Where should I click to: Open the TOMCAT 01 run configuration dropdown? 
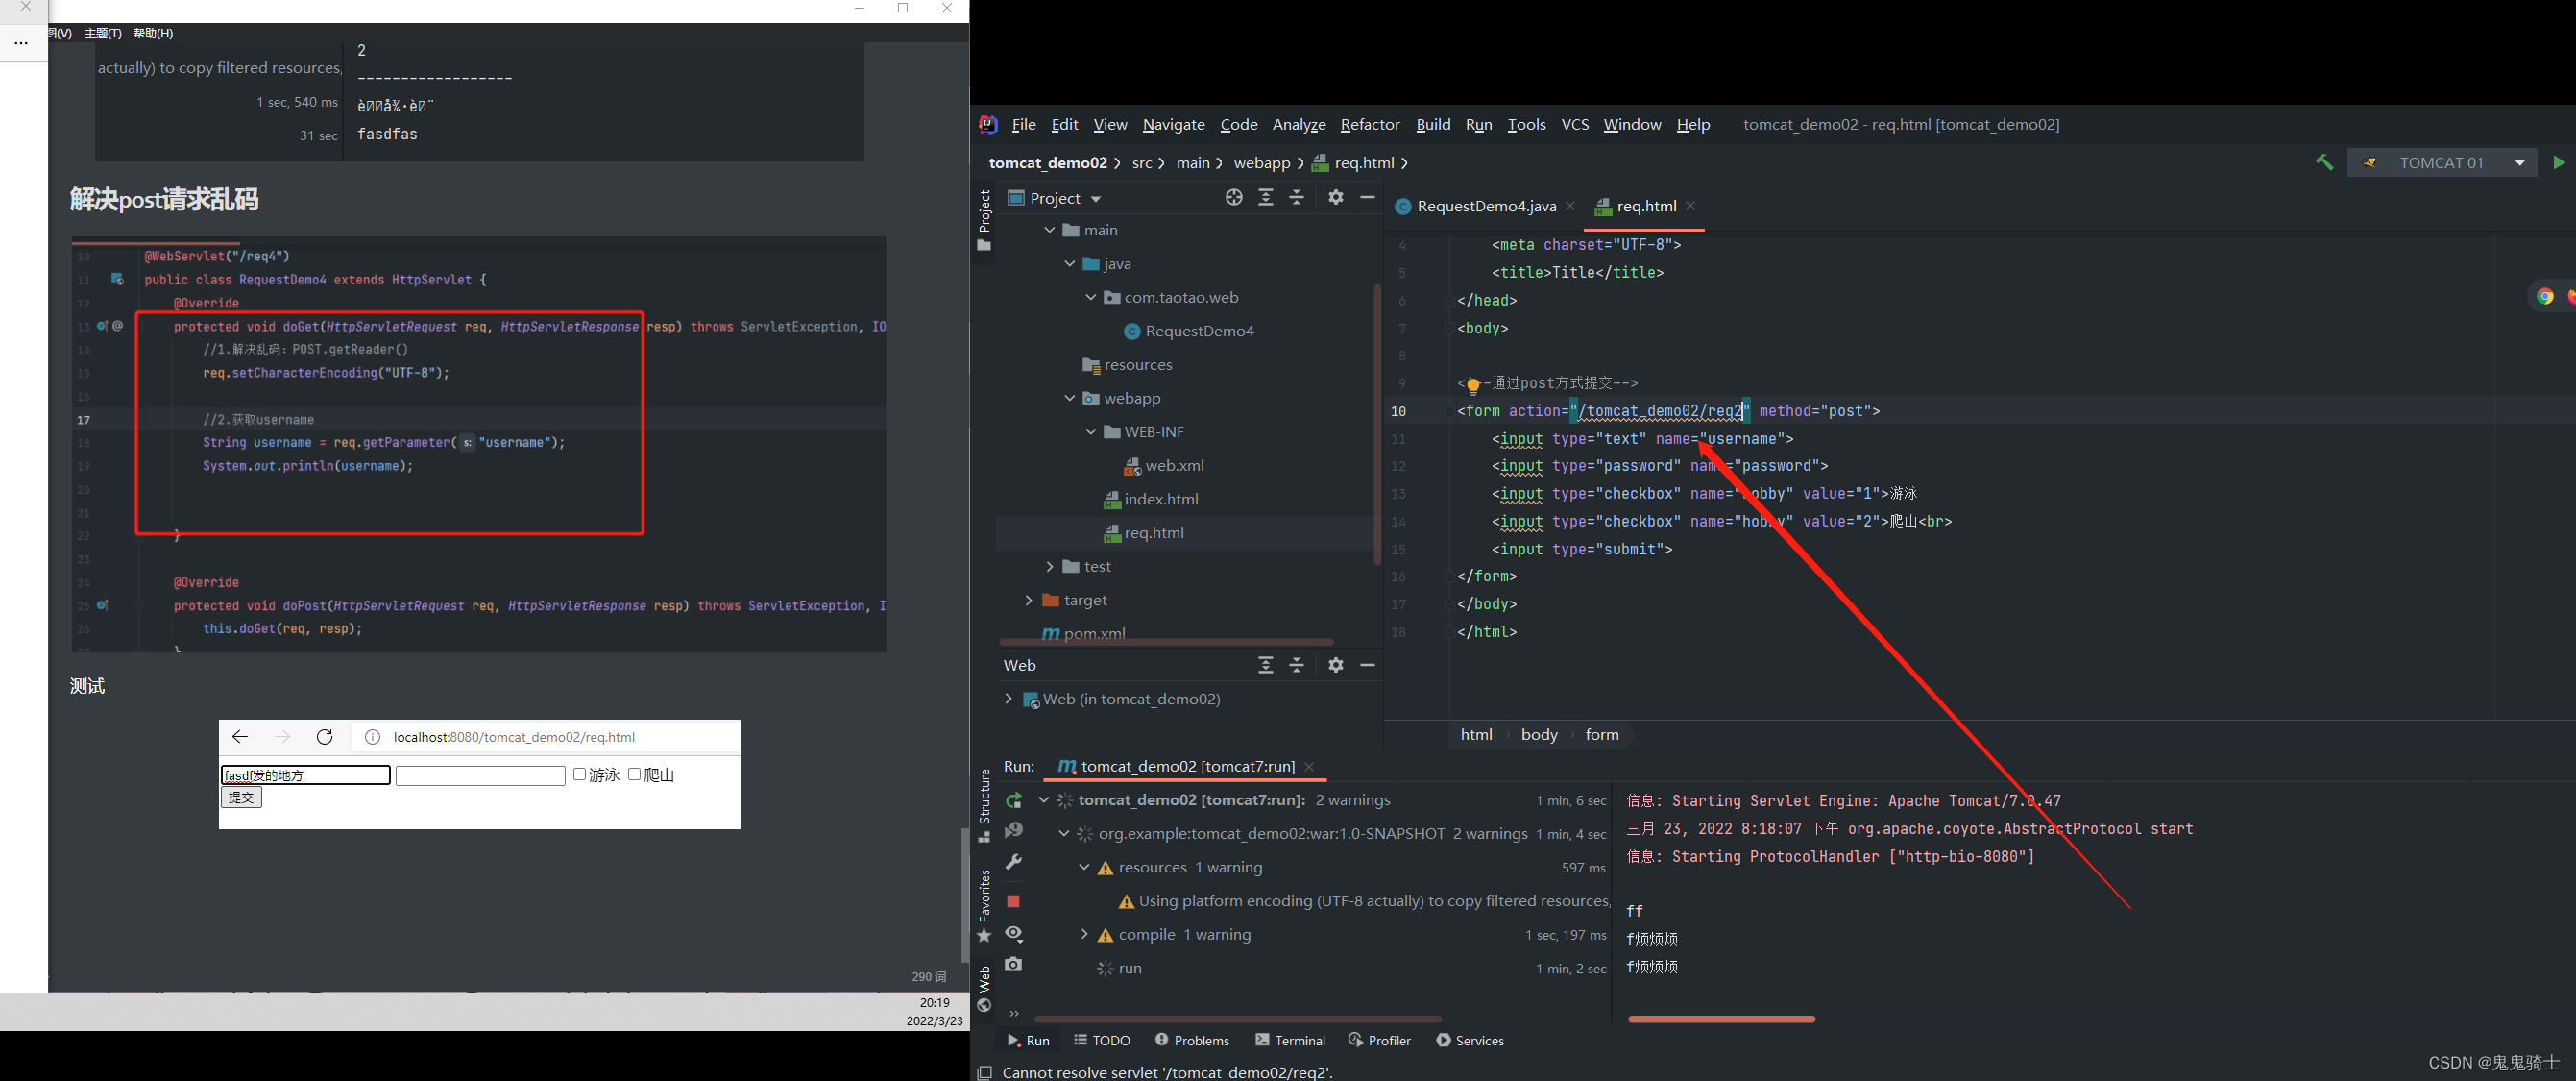[2519, 163]
